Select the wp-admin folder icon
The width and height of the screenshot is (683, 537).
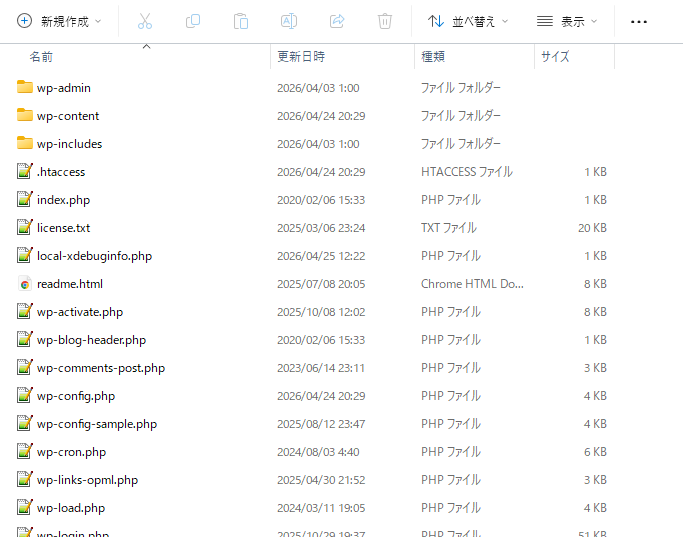pyautogui.click(x=25, y=88)
